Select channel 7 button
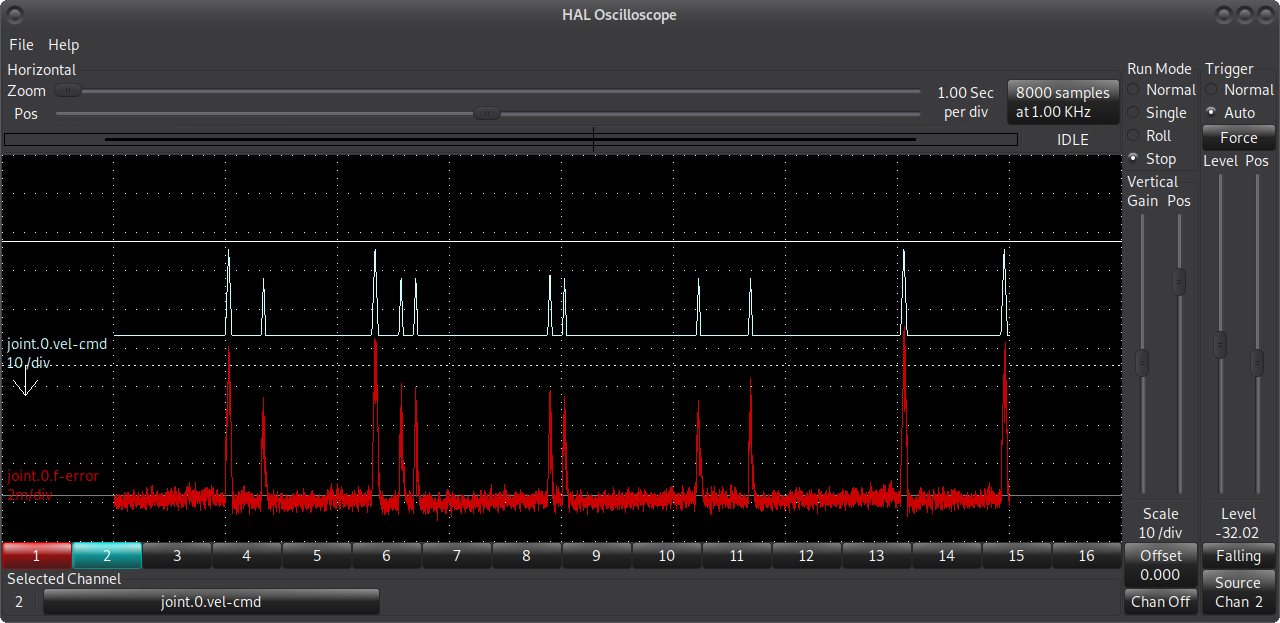The height and width of the screenshot is (623, 1280). (x=457, y=555)
